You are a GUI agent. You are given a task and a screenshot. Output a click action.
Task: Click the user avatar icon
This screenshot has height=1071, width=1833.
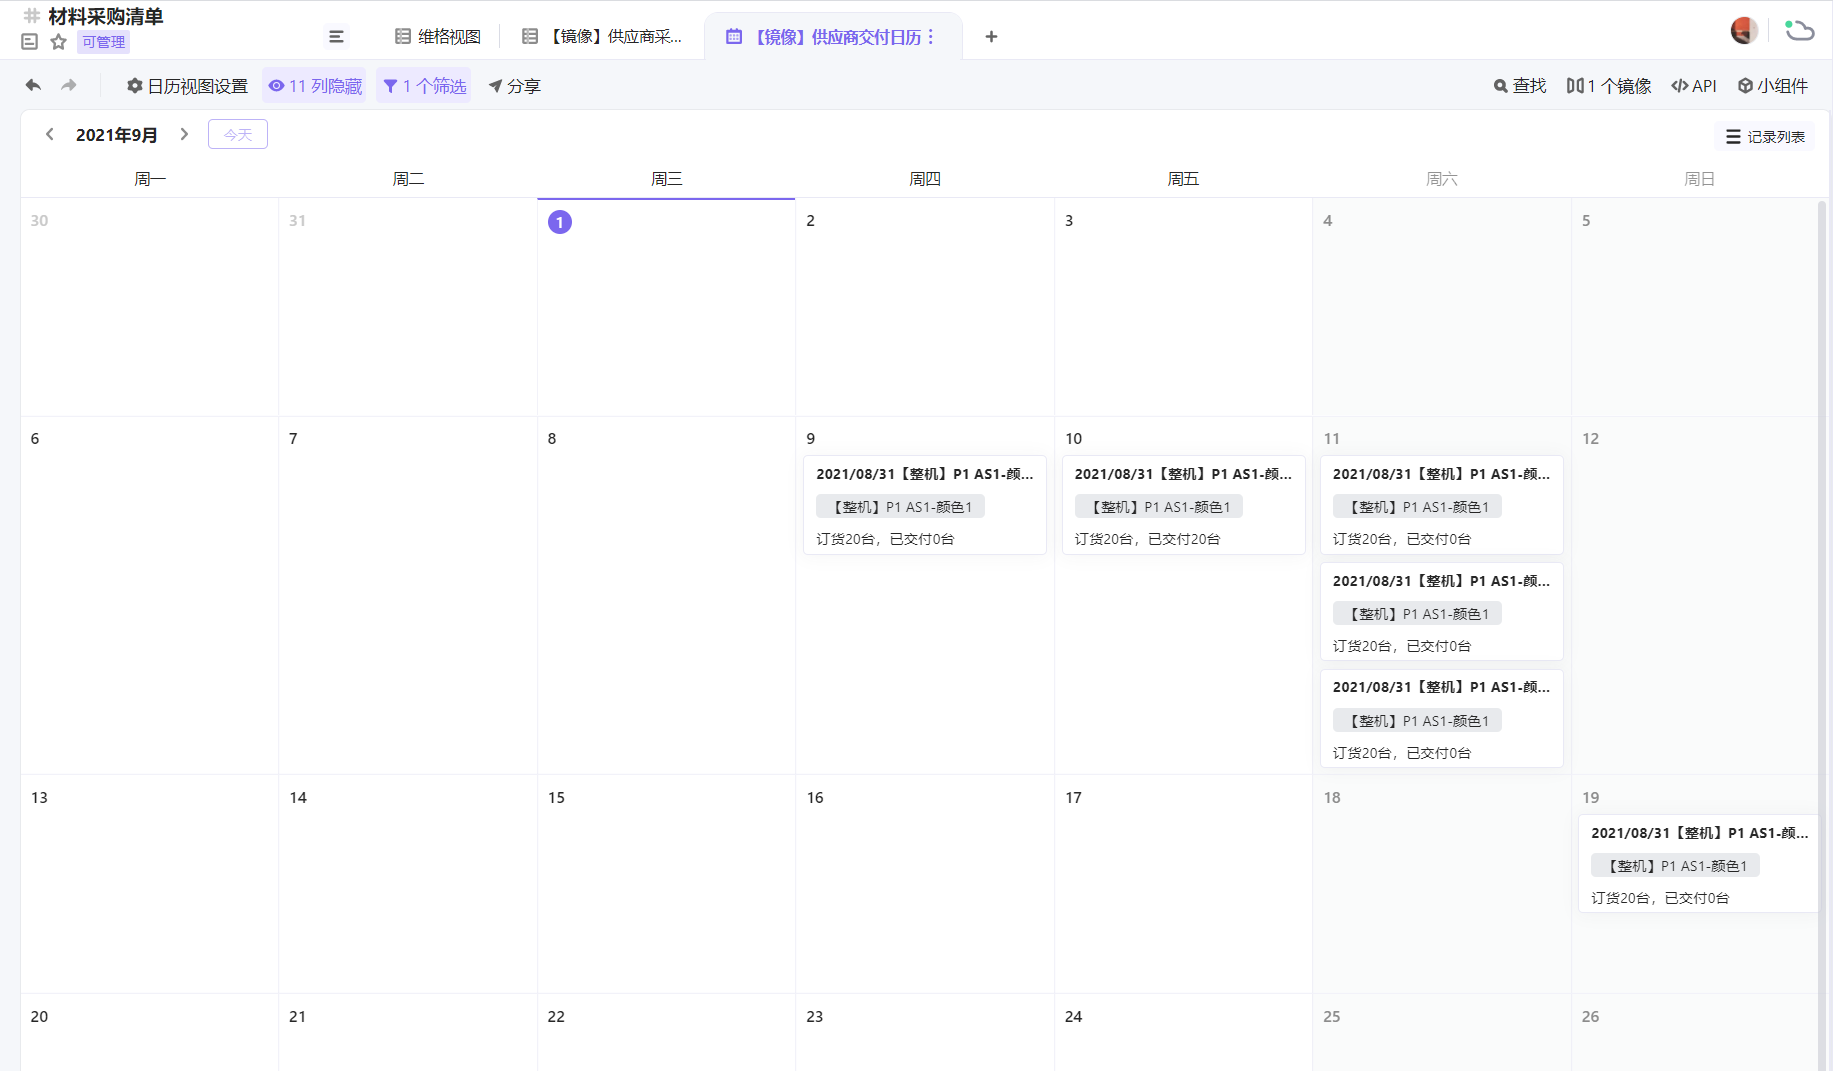(1743, 31)
